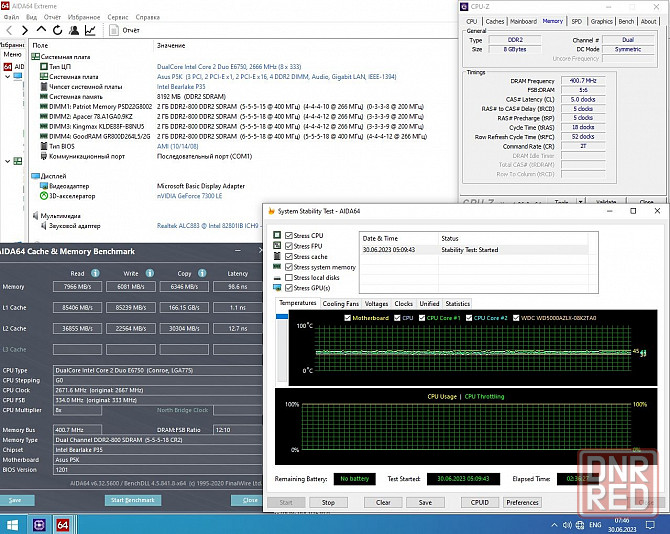Click the Copy info icon in benchmark window
Screen dimensions: 670x534
203,273
